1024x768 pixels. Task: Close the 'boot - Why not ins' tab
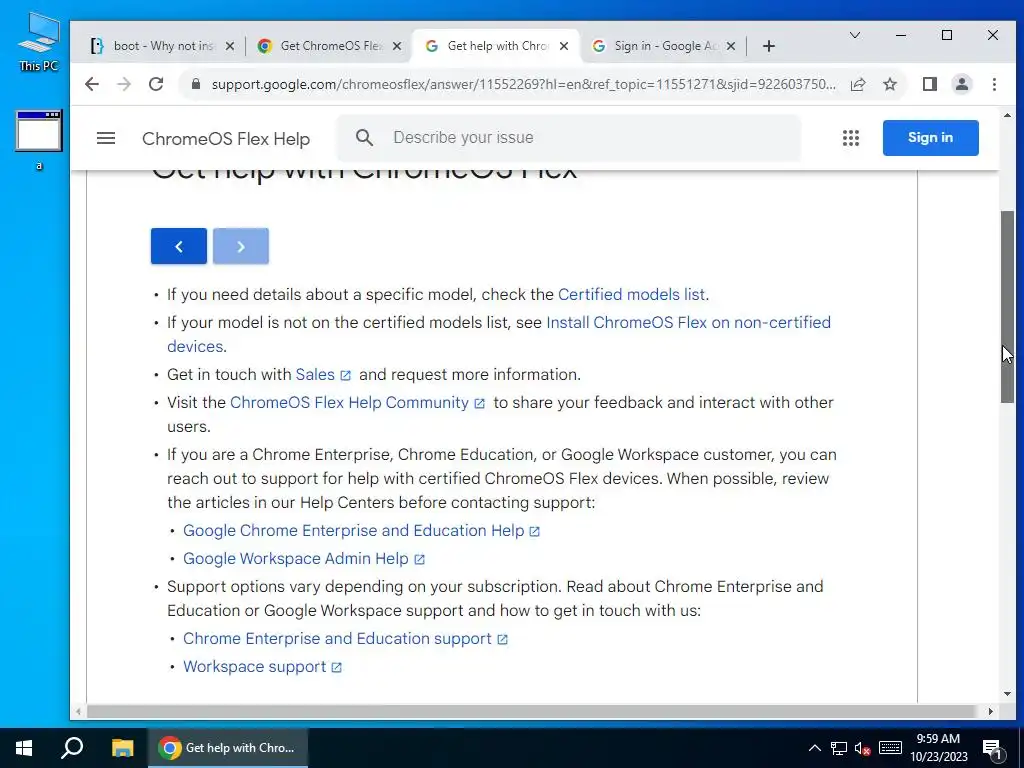click(x=230, y=46)
